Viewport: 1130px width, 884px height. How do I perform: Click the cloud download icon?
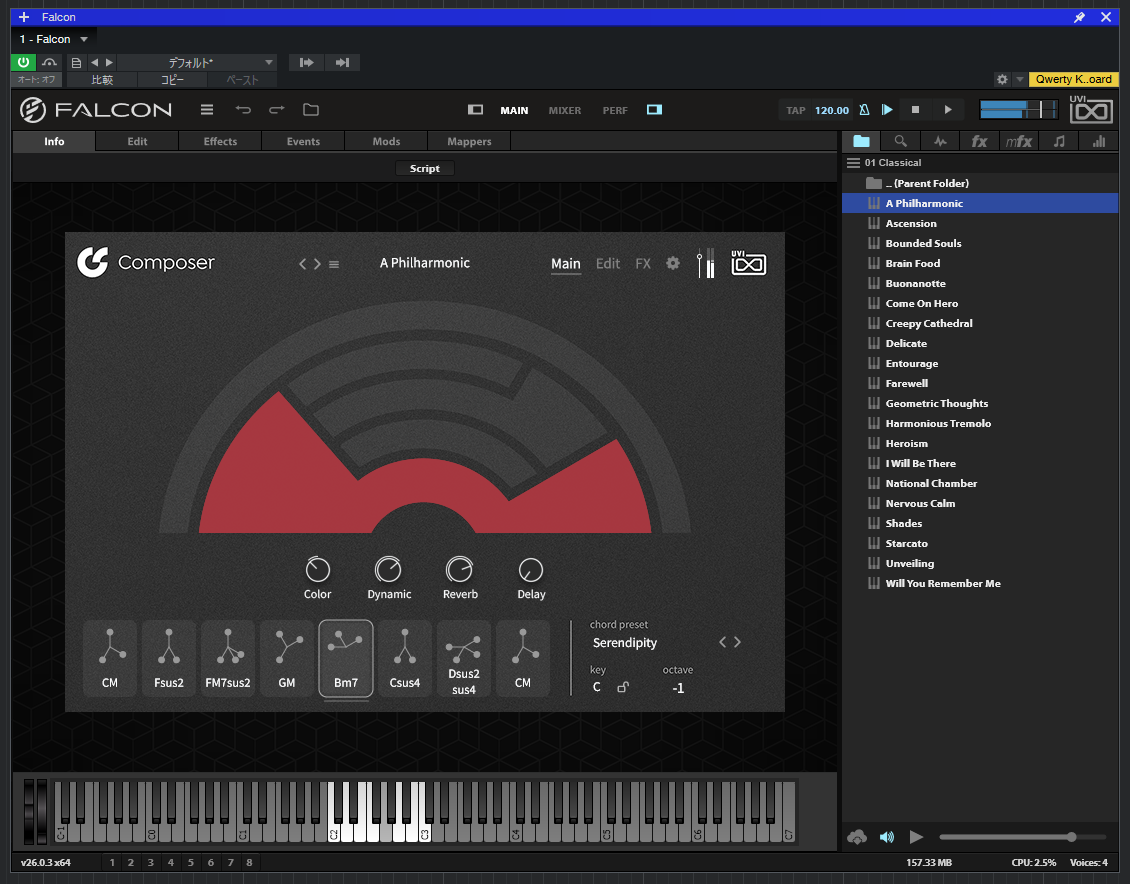pyautogui.click(x=857, y=837)
